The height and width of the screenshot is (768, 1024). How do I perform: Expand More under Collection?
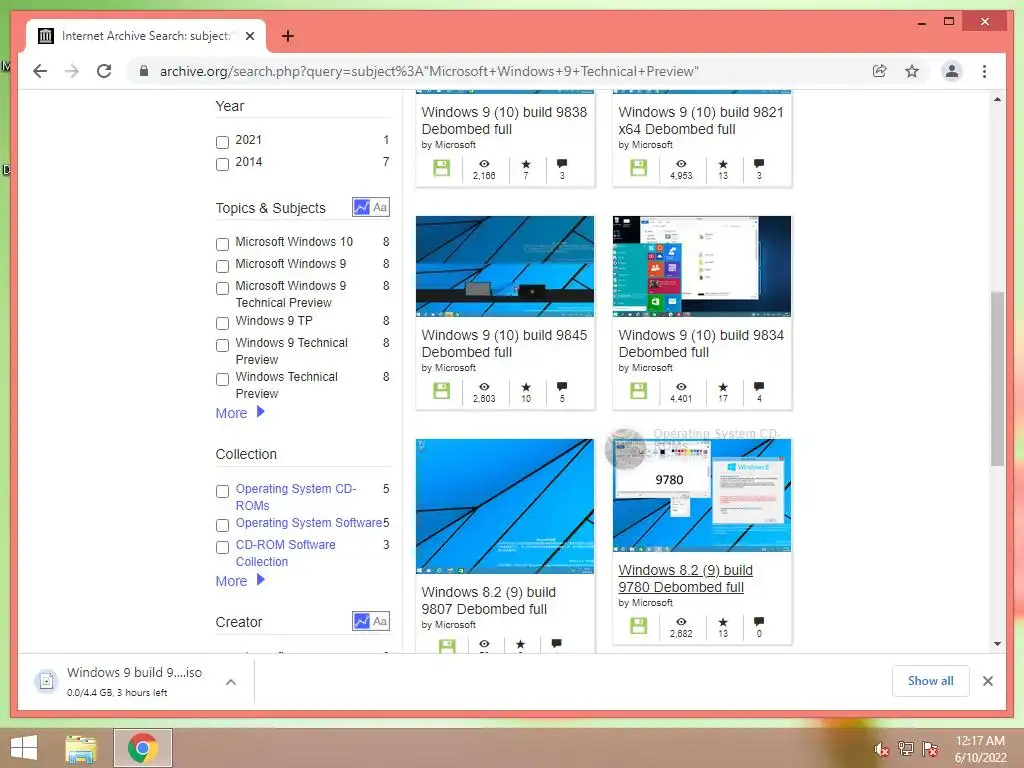click(x=240, y=581)
